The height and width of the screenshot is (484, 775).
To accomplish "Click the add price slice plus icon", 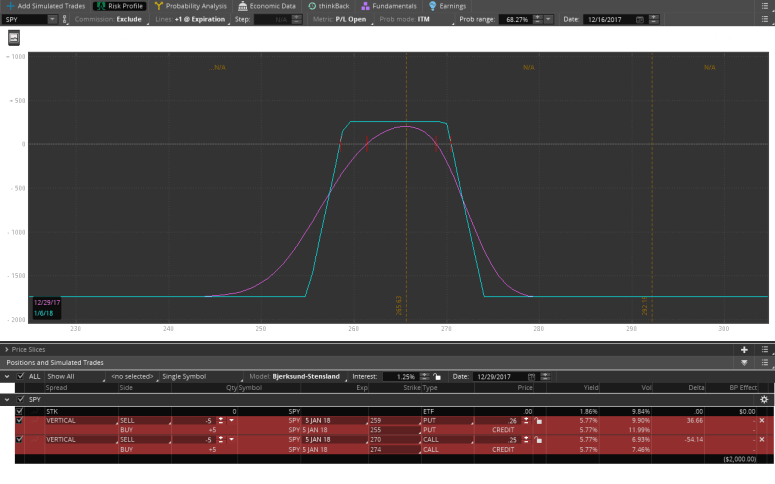I will coord(743,350).
